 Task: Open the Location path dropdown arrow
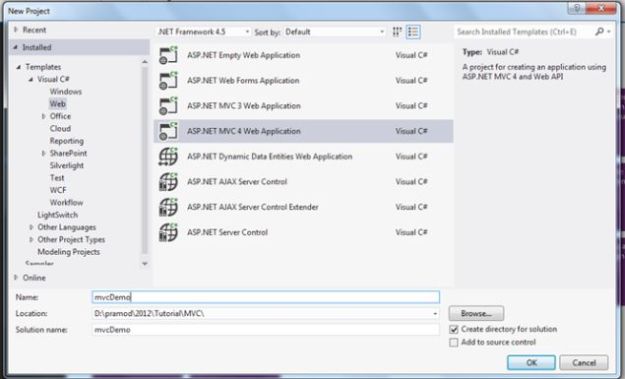coord(435,314)
